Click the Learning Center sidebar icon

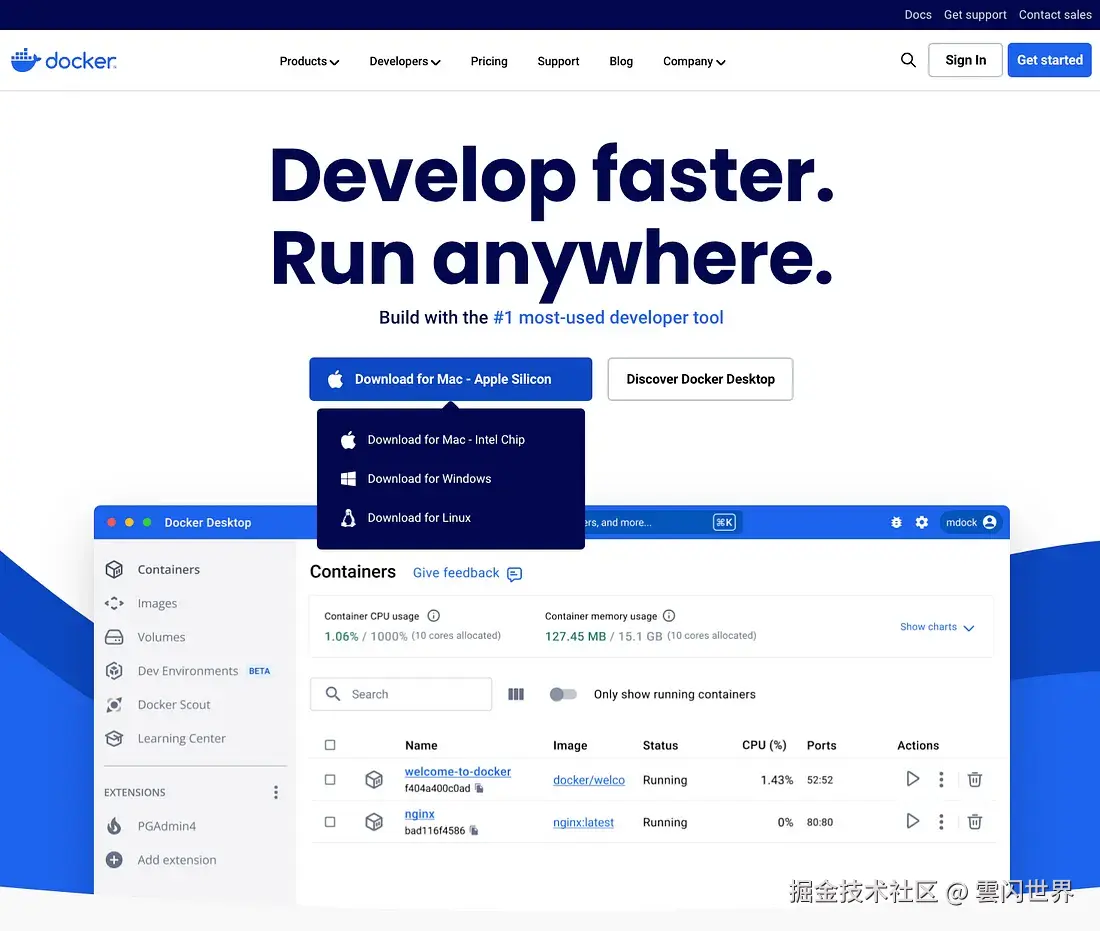(x=114, y=738)
